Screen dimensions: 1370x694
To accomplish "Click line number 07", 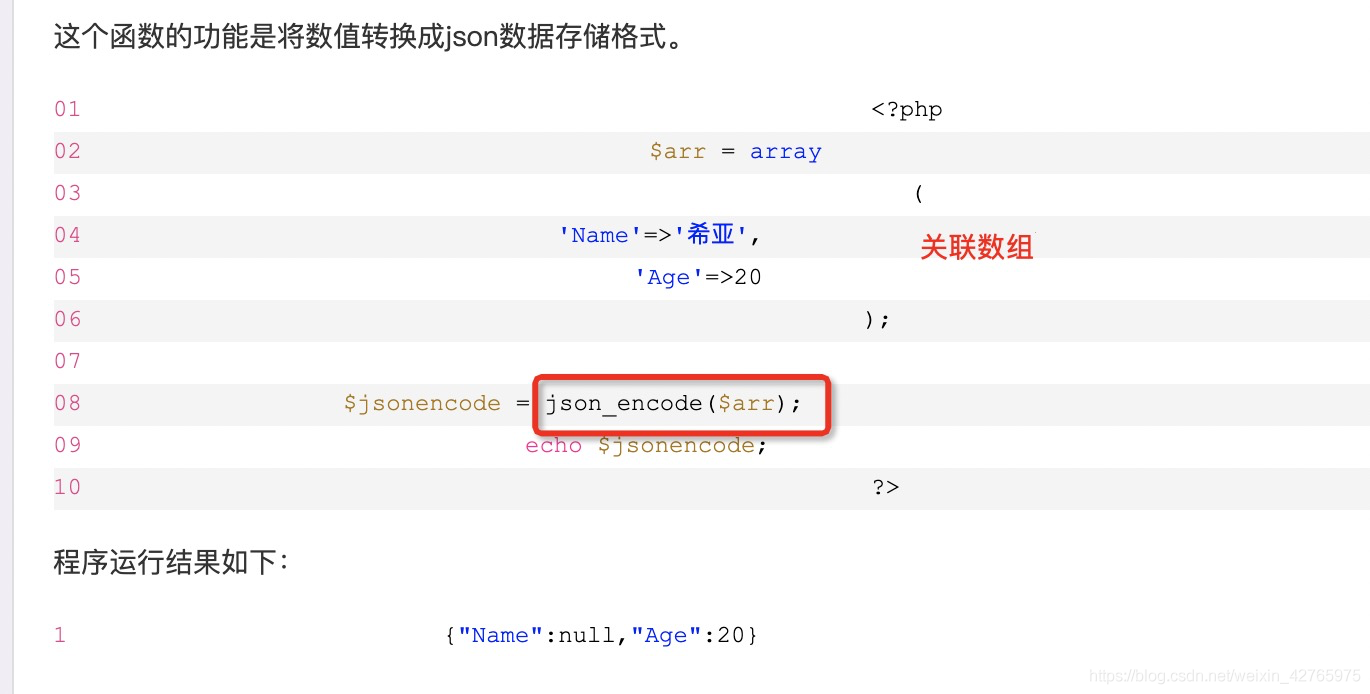I will (67, 361).
